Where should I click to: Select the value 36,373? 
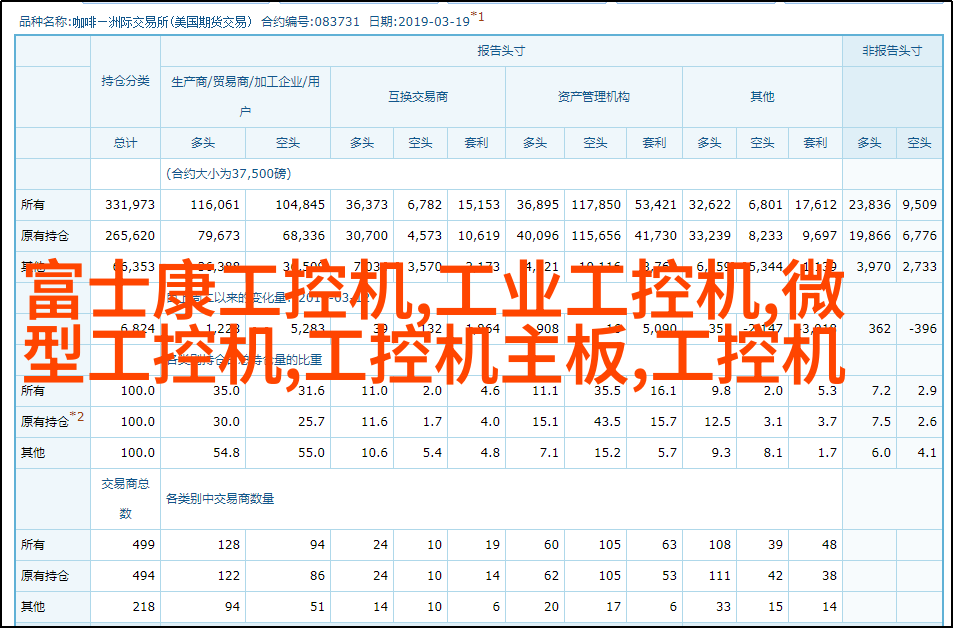[x=367, y=205]
